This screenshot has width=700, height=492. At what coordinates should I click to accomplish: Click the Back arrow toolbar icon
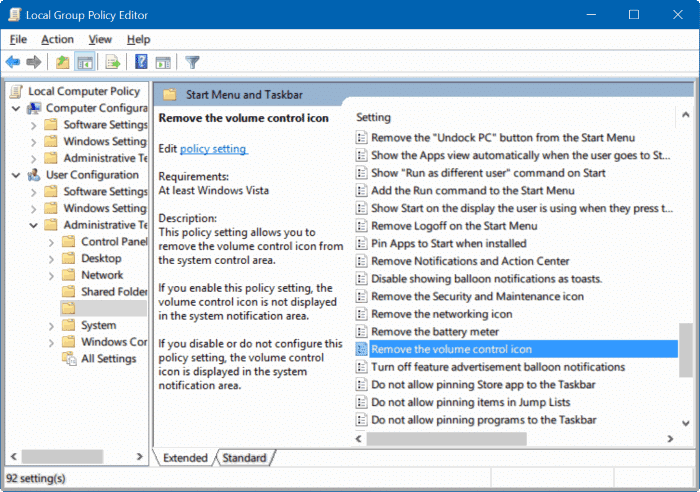coord(13,62)
